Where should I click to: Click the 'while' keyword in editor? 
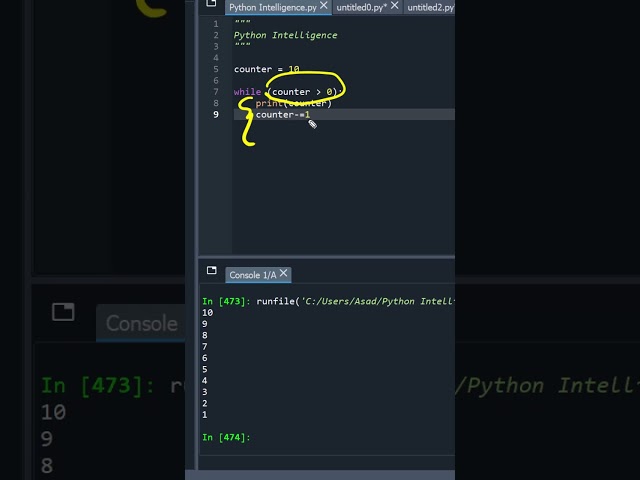[x=247, y=92]
